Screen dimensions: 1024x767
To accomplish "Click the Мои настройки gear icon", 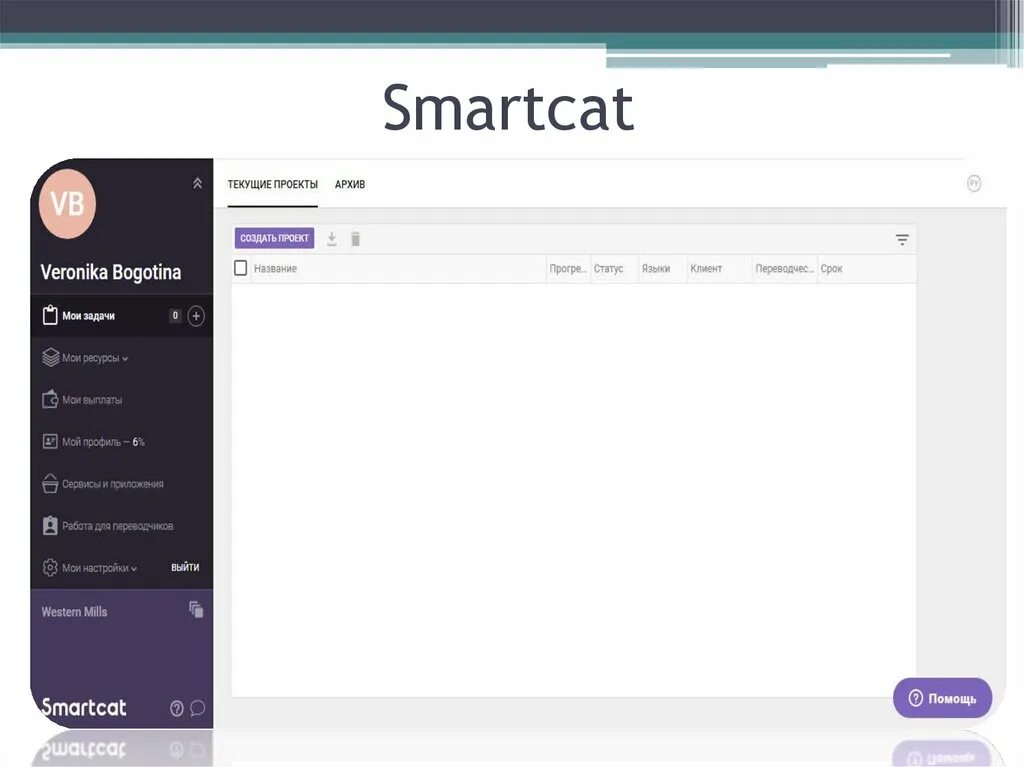I will [x=50, y=568].
